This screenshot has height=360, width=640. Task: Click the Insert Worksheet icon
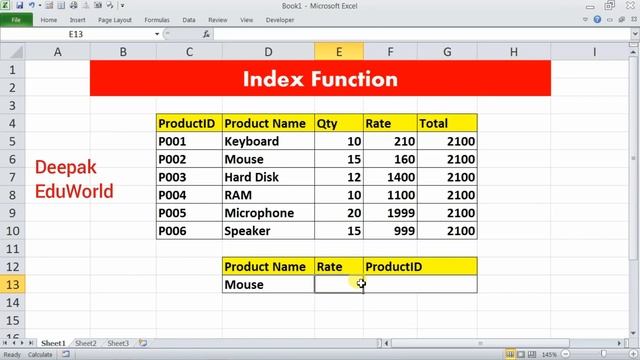[143, 343]
